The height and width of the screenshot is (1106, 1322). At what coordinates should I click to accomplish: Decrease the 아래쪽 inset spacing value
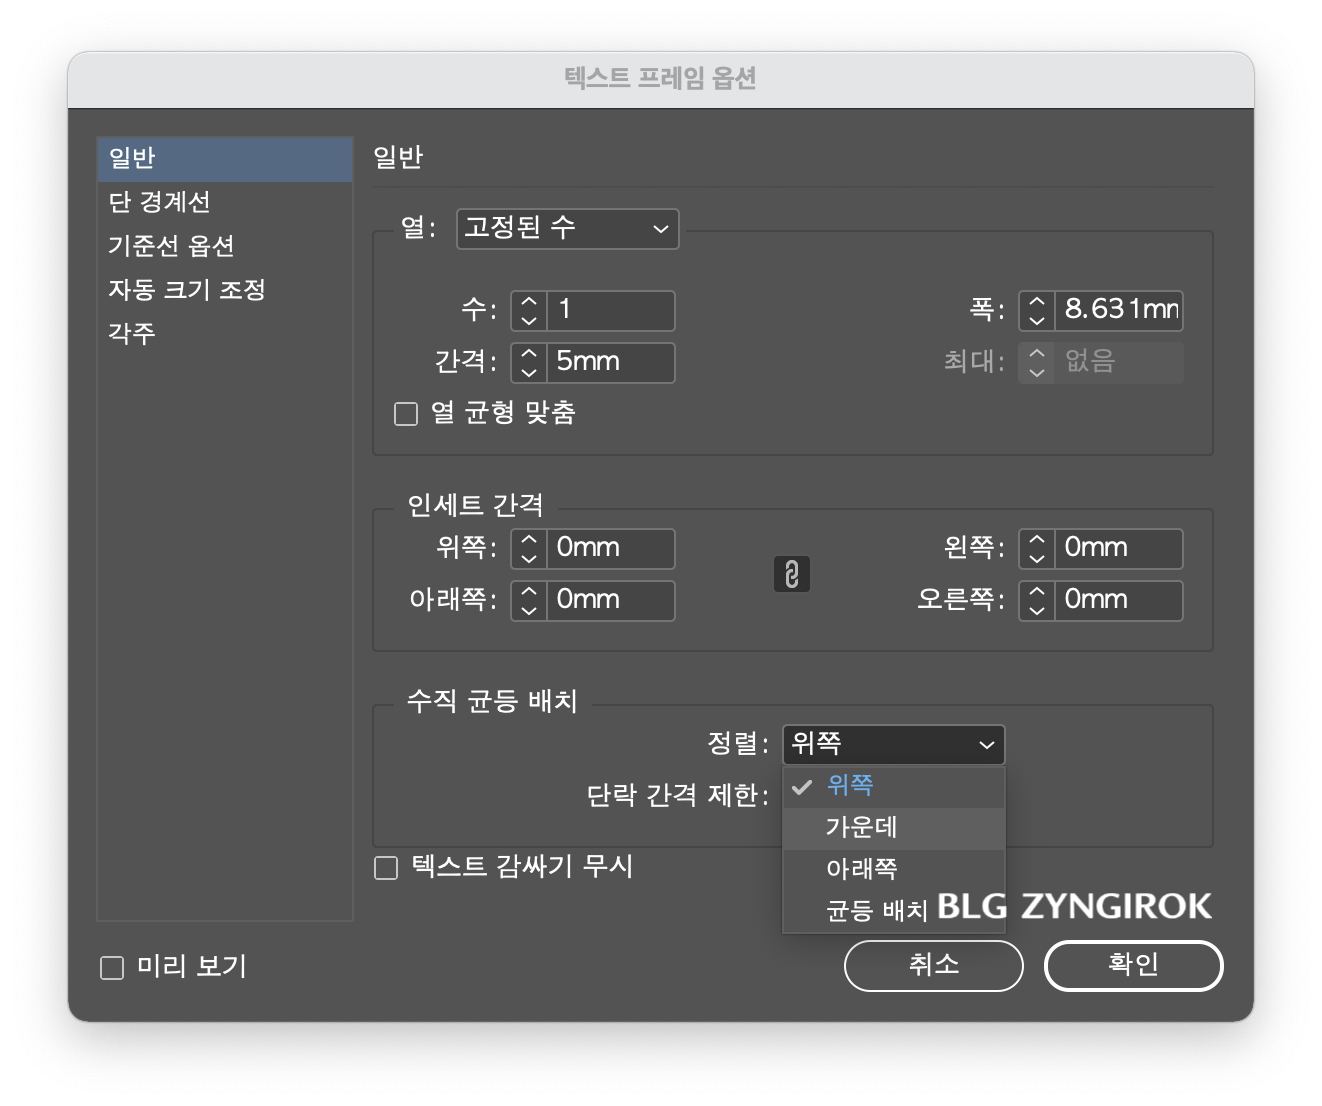tap(527, 609)
